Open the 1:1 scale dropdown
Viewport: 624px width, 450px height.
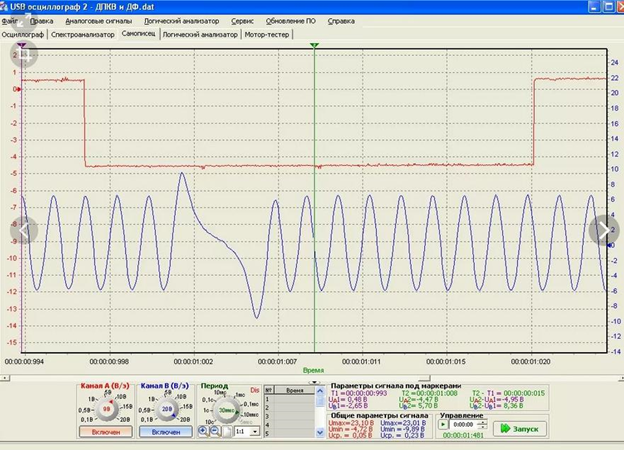click(255, 431)
